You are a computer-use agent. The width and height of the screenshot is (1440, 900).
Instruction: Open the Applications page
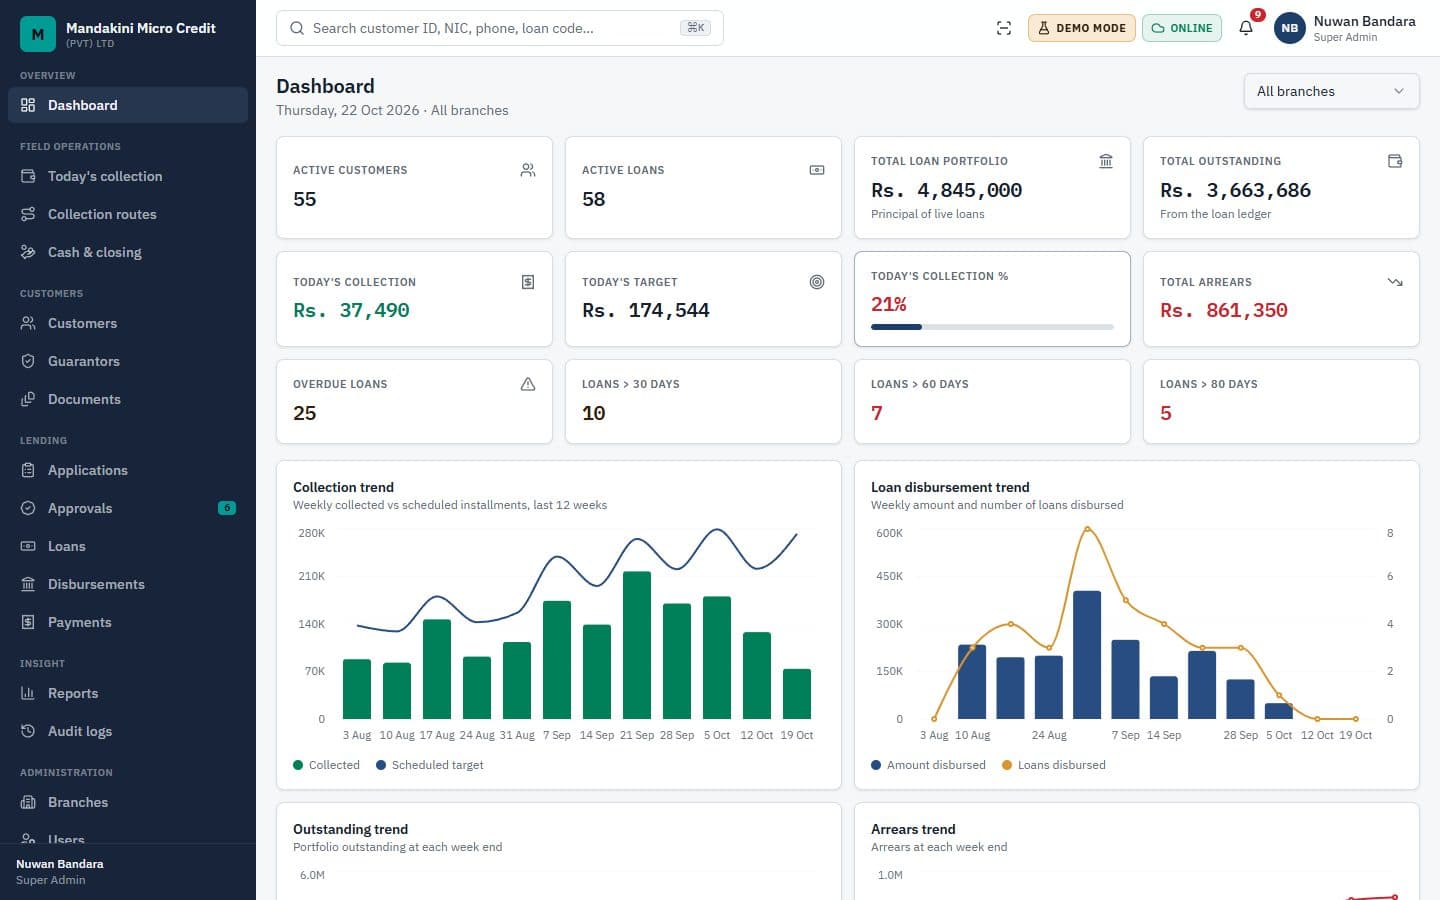pyautogui.click(x=128, y=470)
